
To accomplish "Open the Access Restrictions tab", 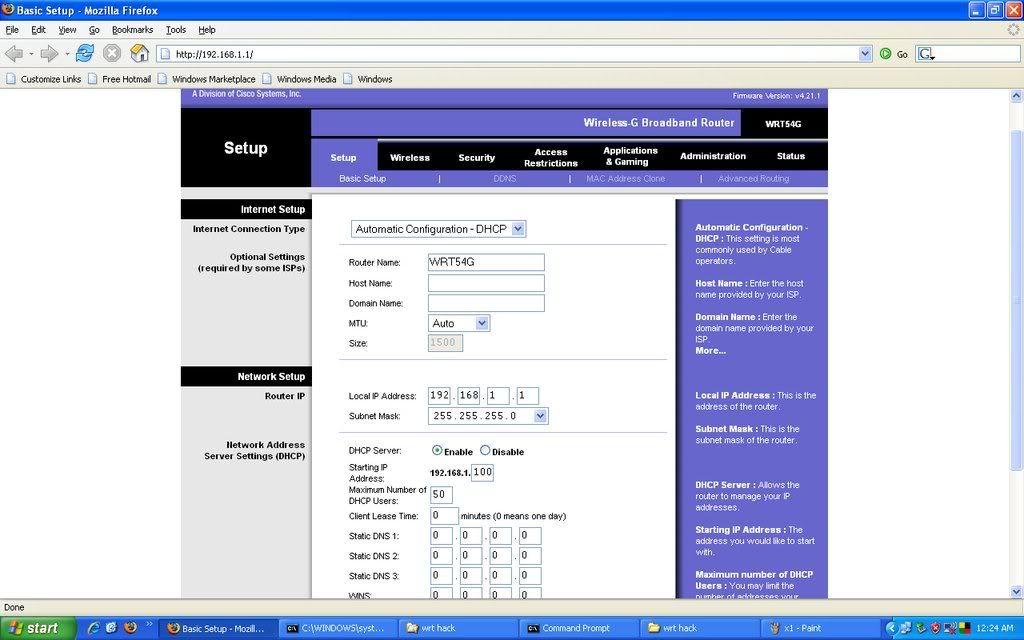I will 551,157.
